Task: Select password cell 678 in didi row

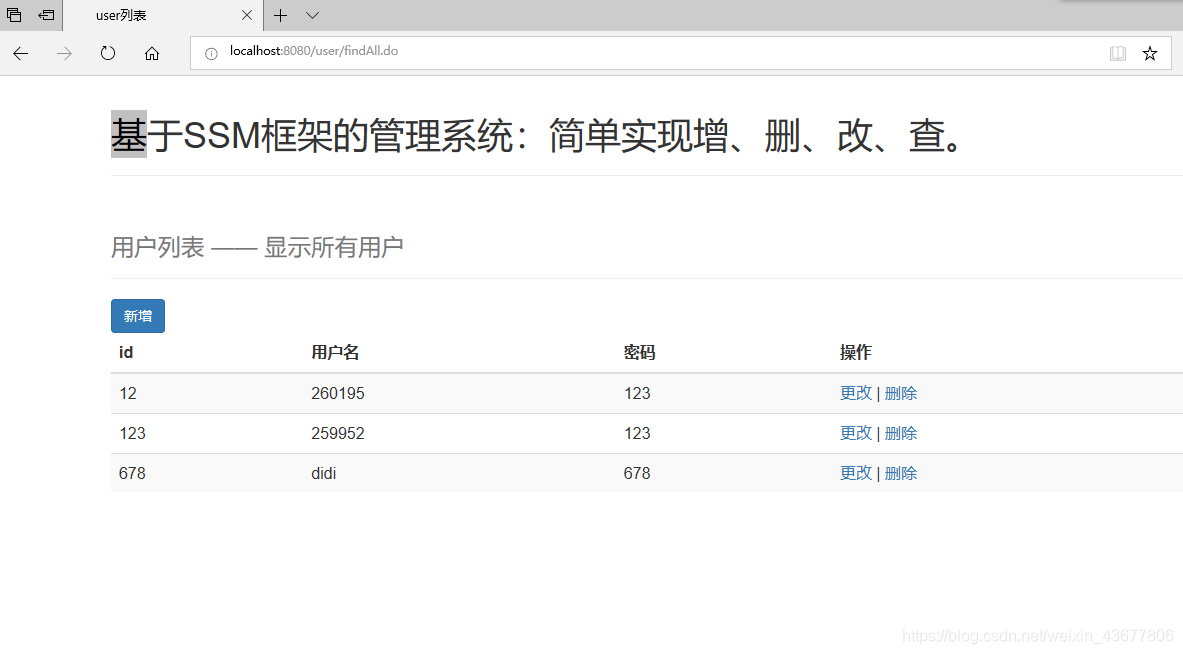Action: click(637, 473)
